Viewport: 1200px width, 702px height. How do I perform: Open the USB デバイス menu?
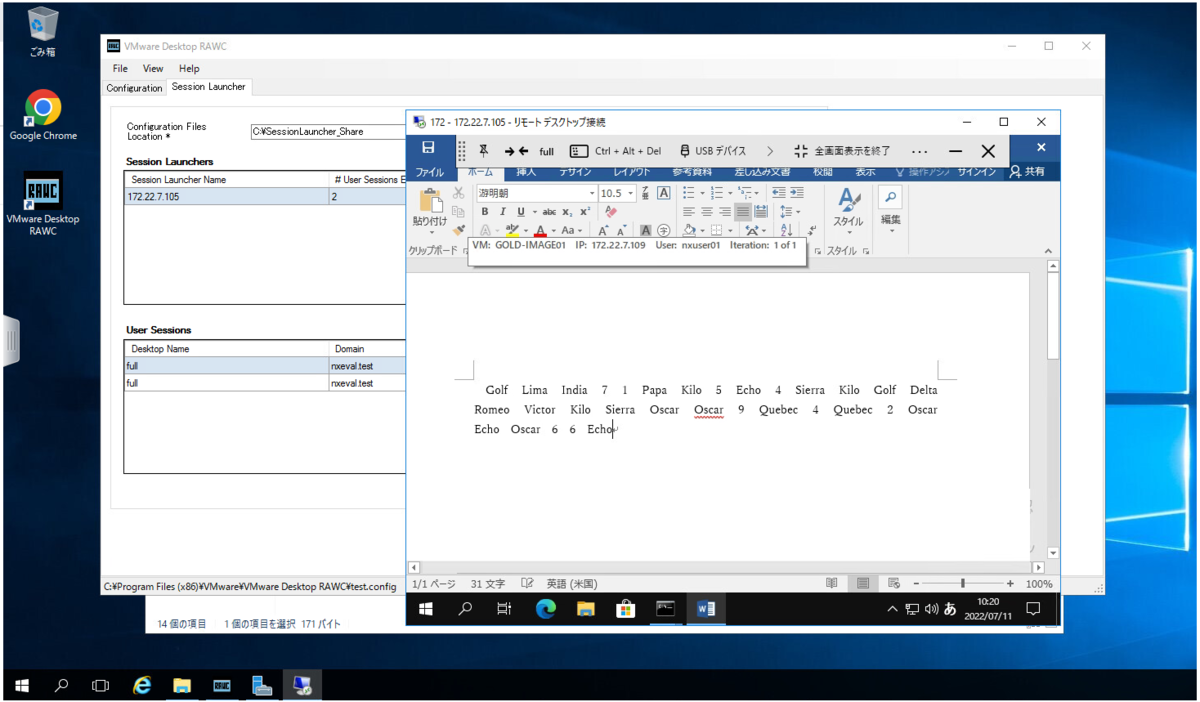pyautogui.click(x=713, y=151)
